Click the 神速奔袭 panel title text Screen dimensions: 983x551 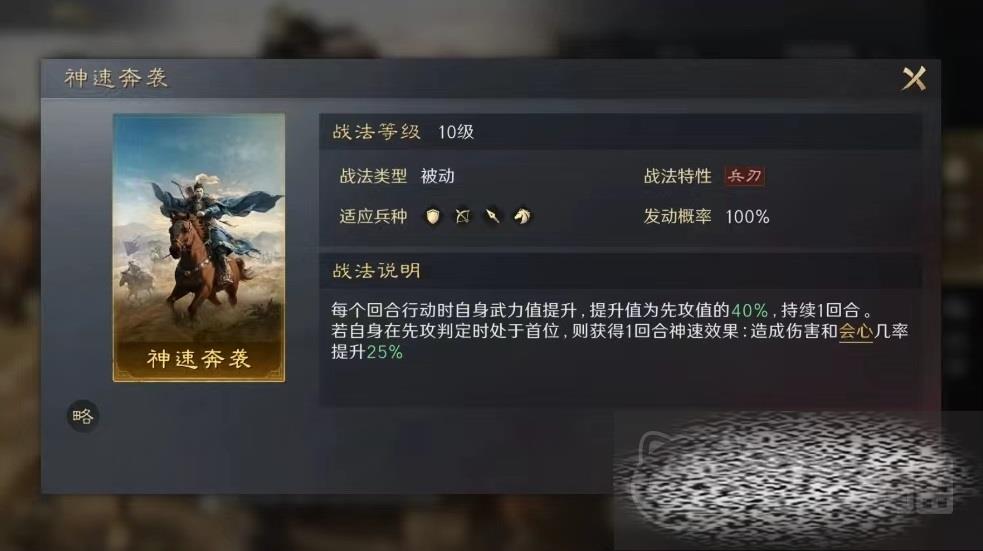pyautogui.click(x=116, y=78)
